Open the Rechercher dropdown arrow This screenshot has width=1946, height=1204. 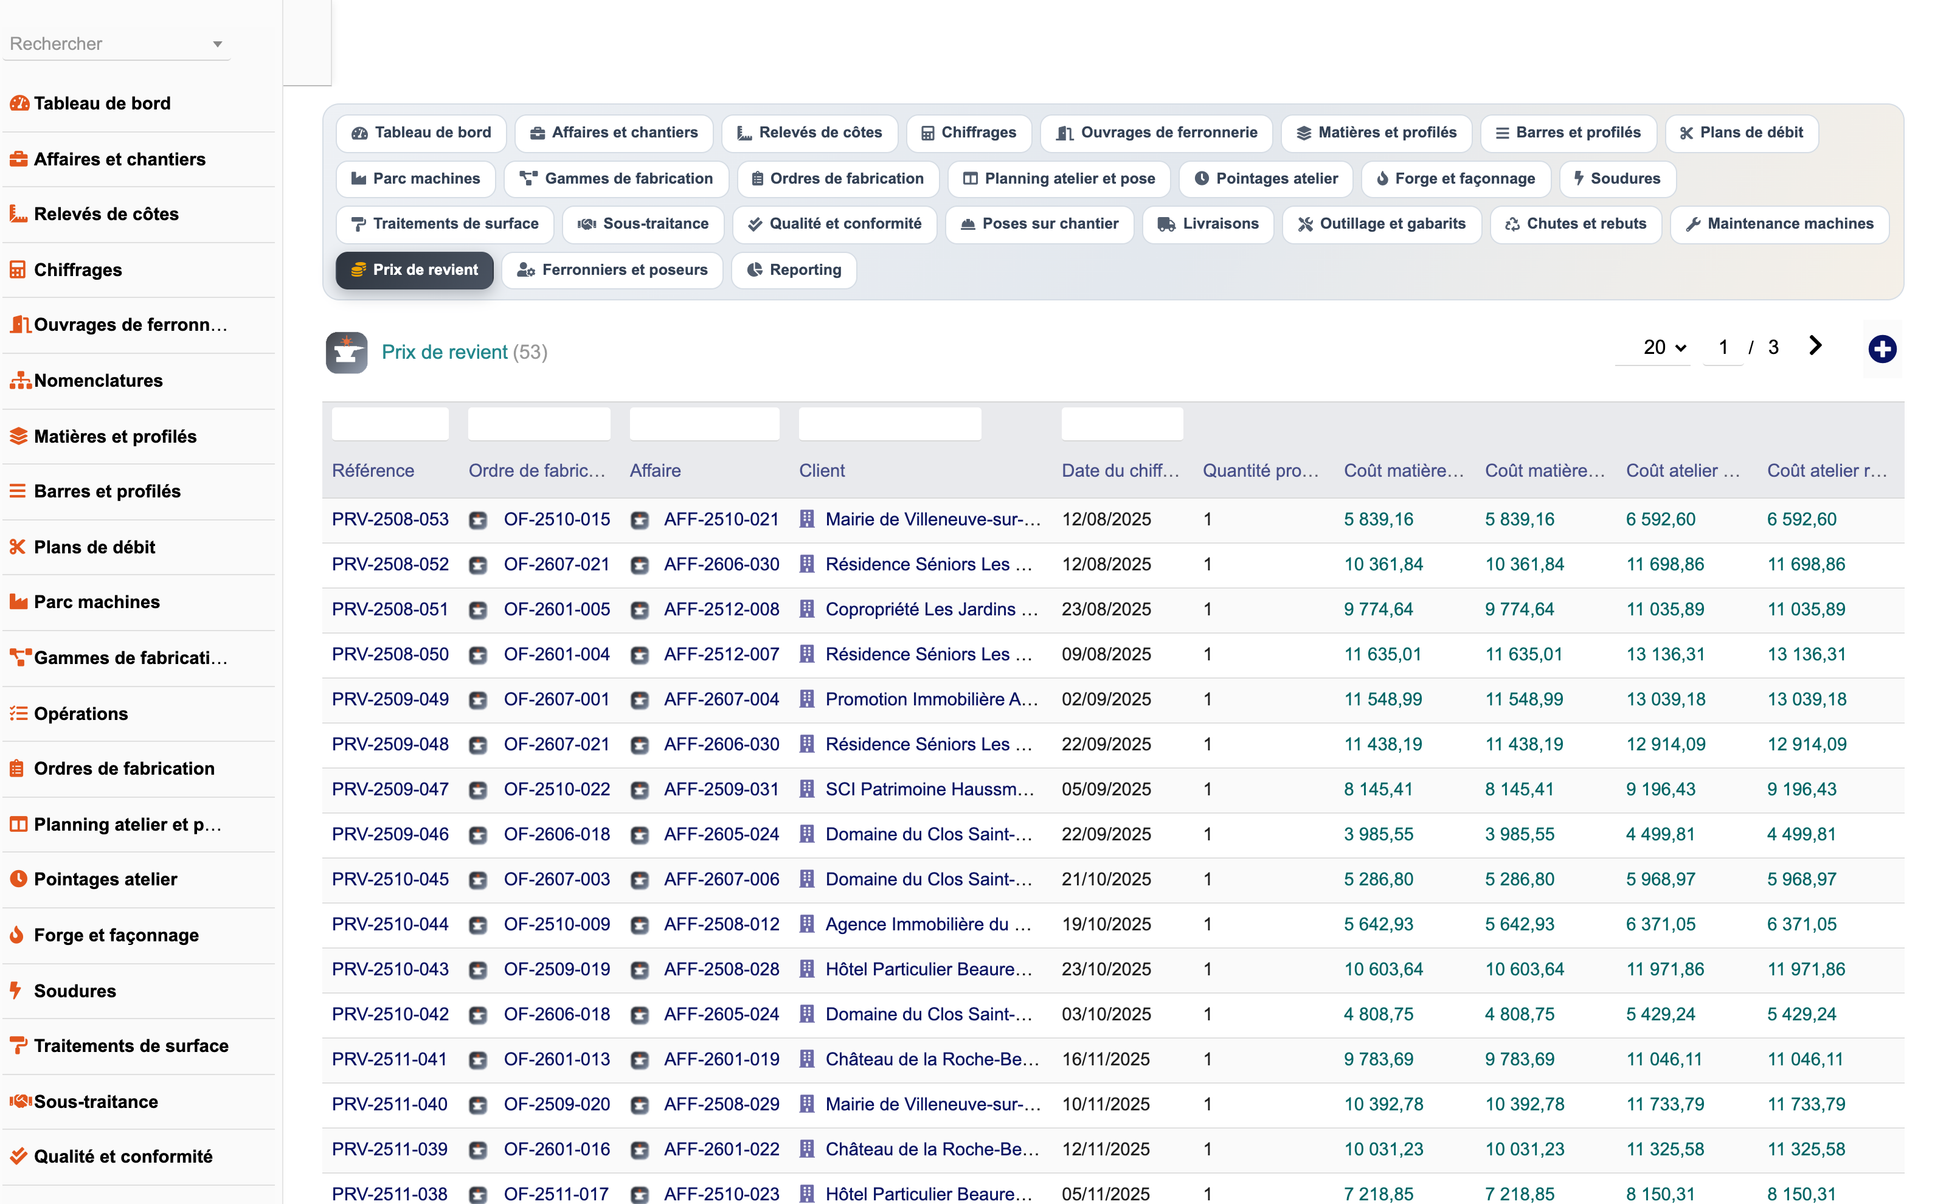(x=217, y=44)
